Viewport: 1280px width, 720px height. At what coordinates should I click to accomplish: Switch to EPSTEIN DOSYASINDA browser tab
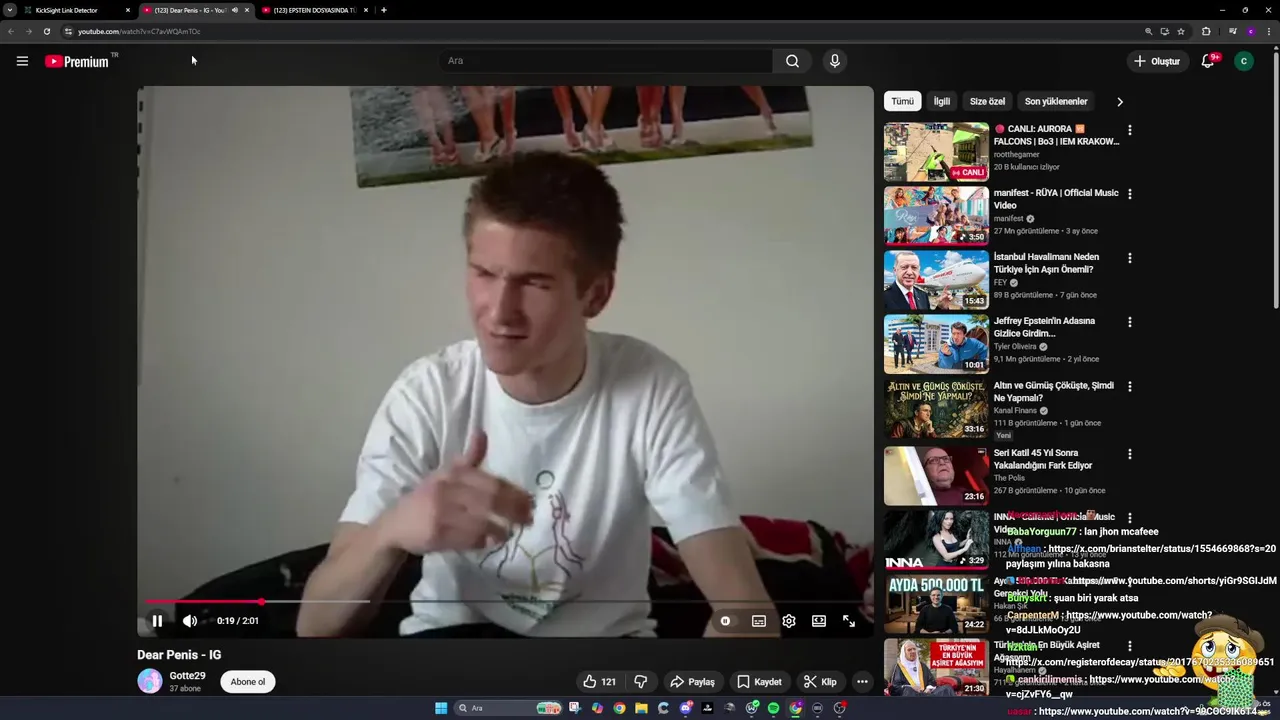[315, 10]
